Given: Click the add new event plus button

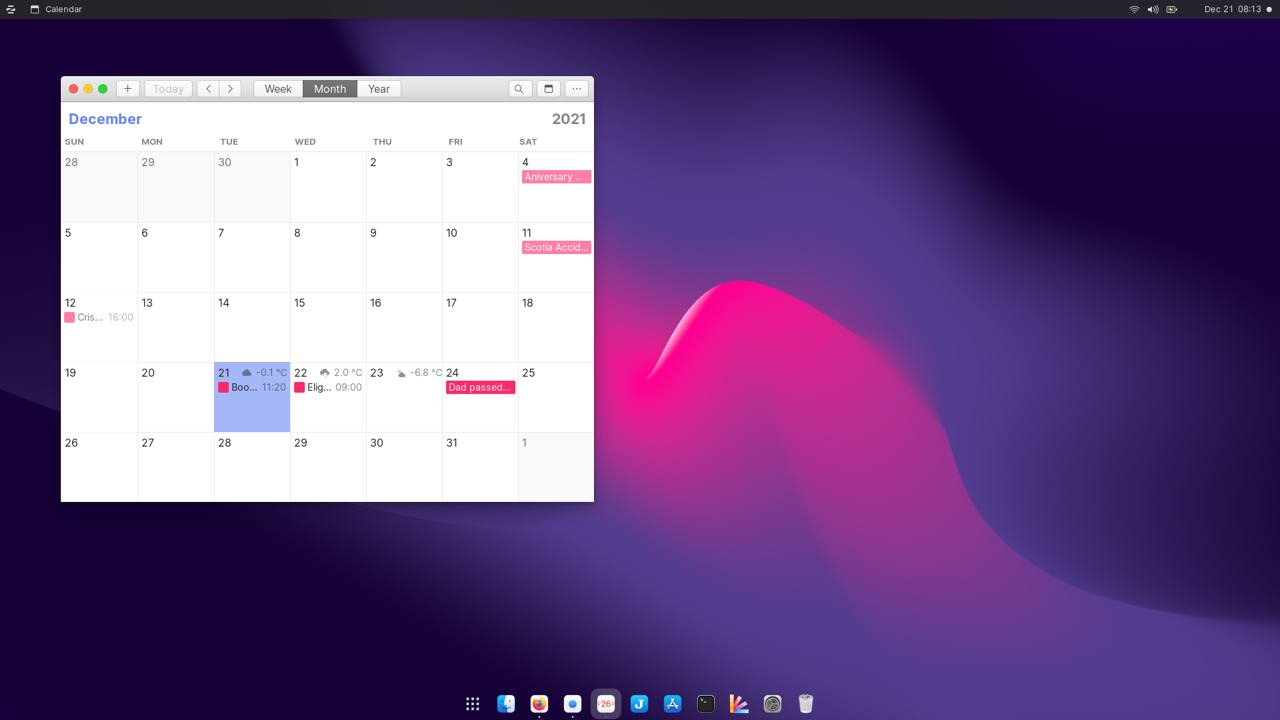Looking at the screenshot, I should (127, 89).
